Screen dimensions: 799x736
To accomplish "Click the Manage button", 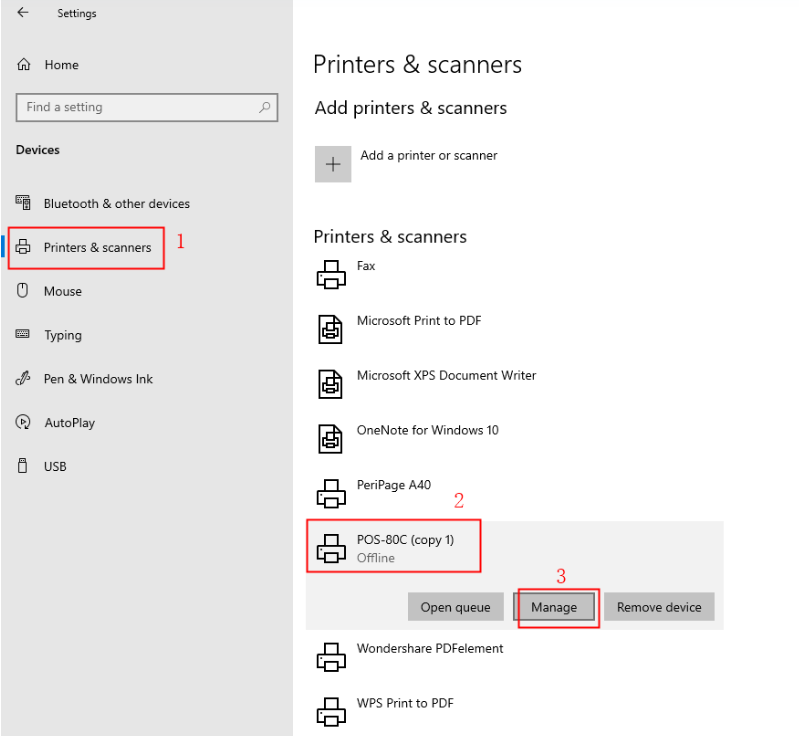I will click(x=554, y=607).
